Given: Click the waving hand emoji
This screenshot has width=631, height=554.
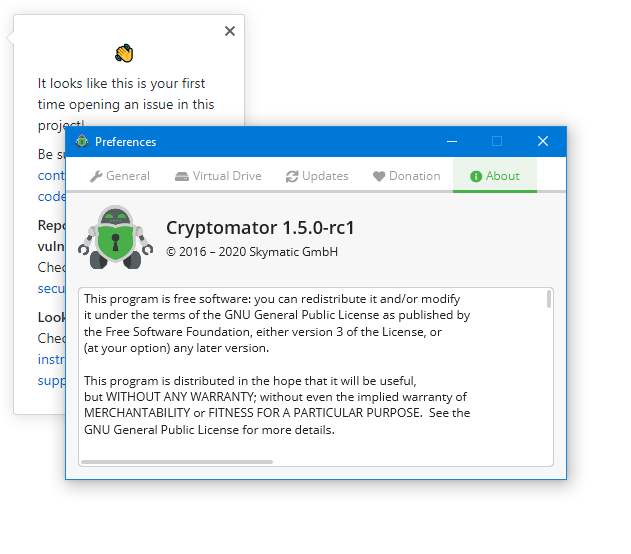Looking at the screenshot, I should coord(124,53).
